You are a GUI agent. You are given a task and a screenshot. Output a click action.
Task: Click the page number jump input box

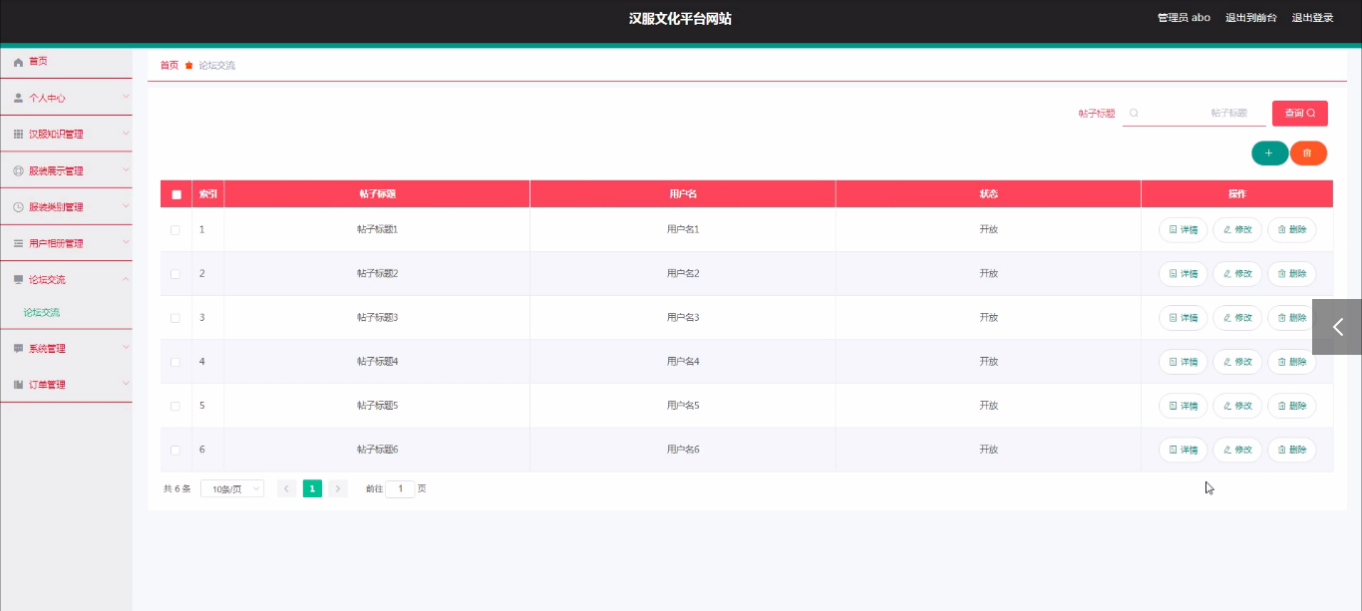point(400,489)
